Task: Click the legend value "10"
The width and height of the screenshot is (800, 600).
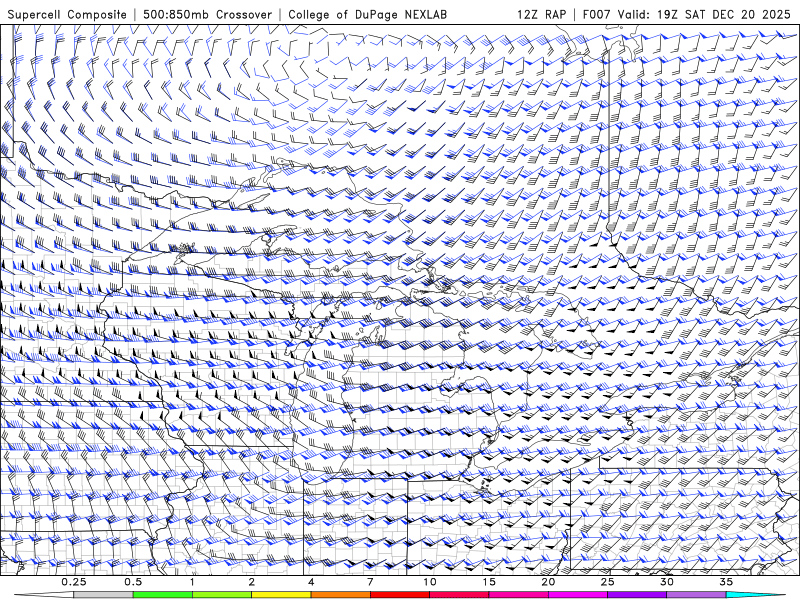Action: [x=430, y=582]
